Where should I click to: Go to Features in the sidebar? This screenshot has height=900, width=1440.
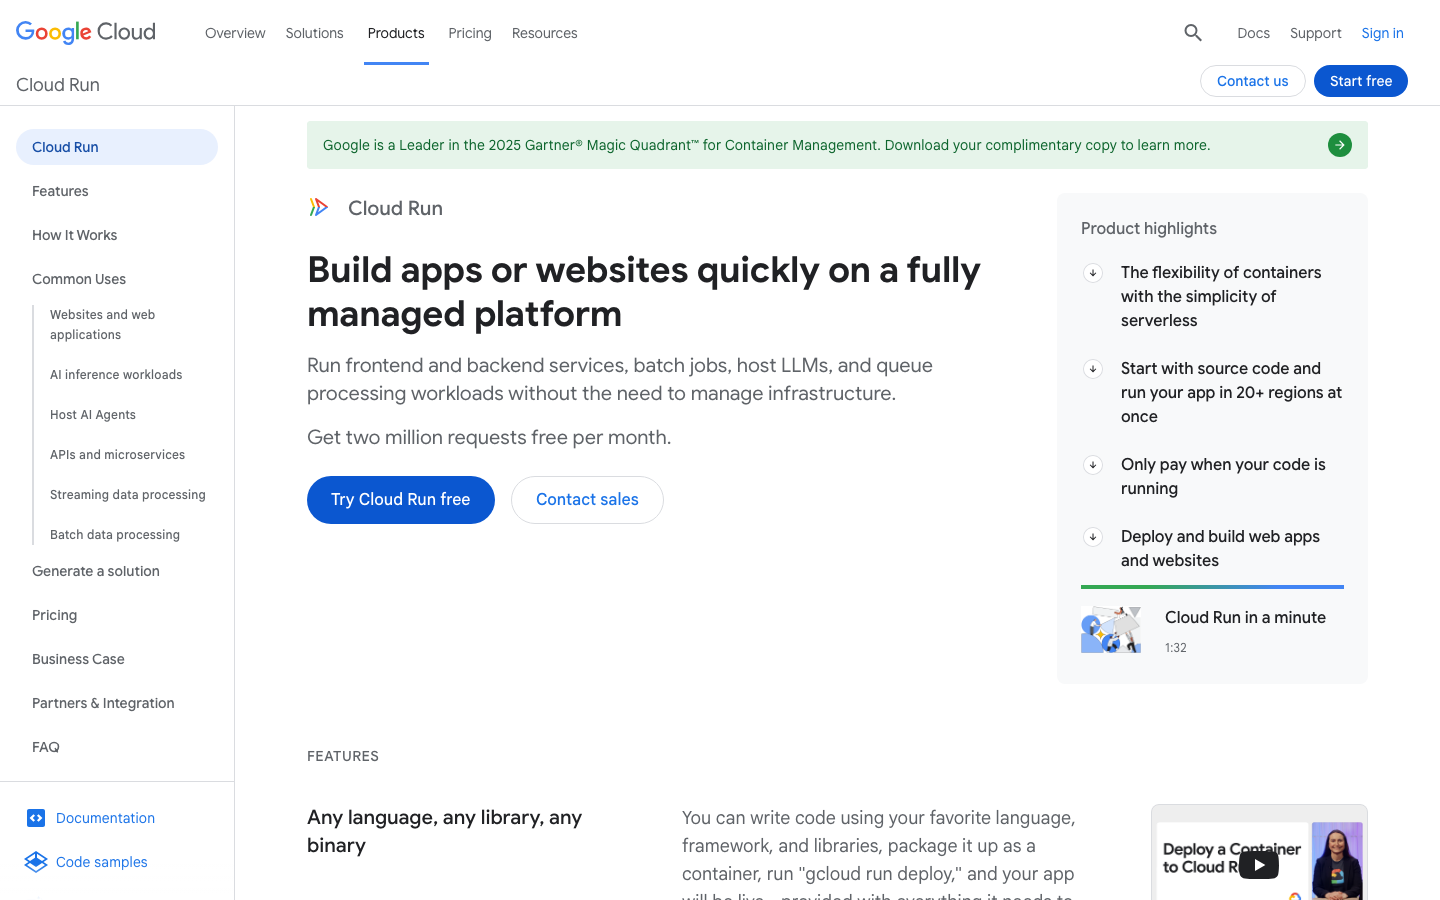pos(60,191)
